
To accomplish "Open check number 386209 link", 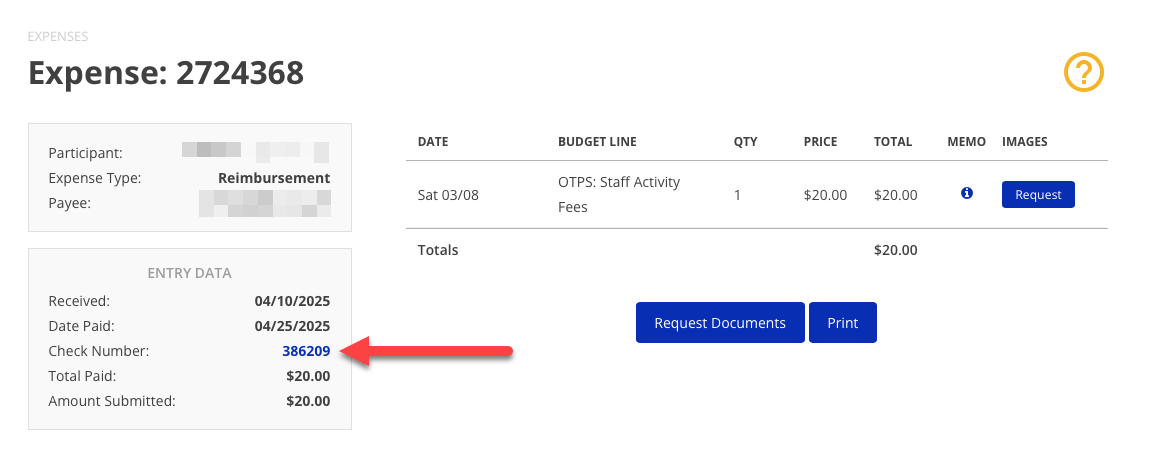I will [x=306, y=351].
